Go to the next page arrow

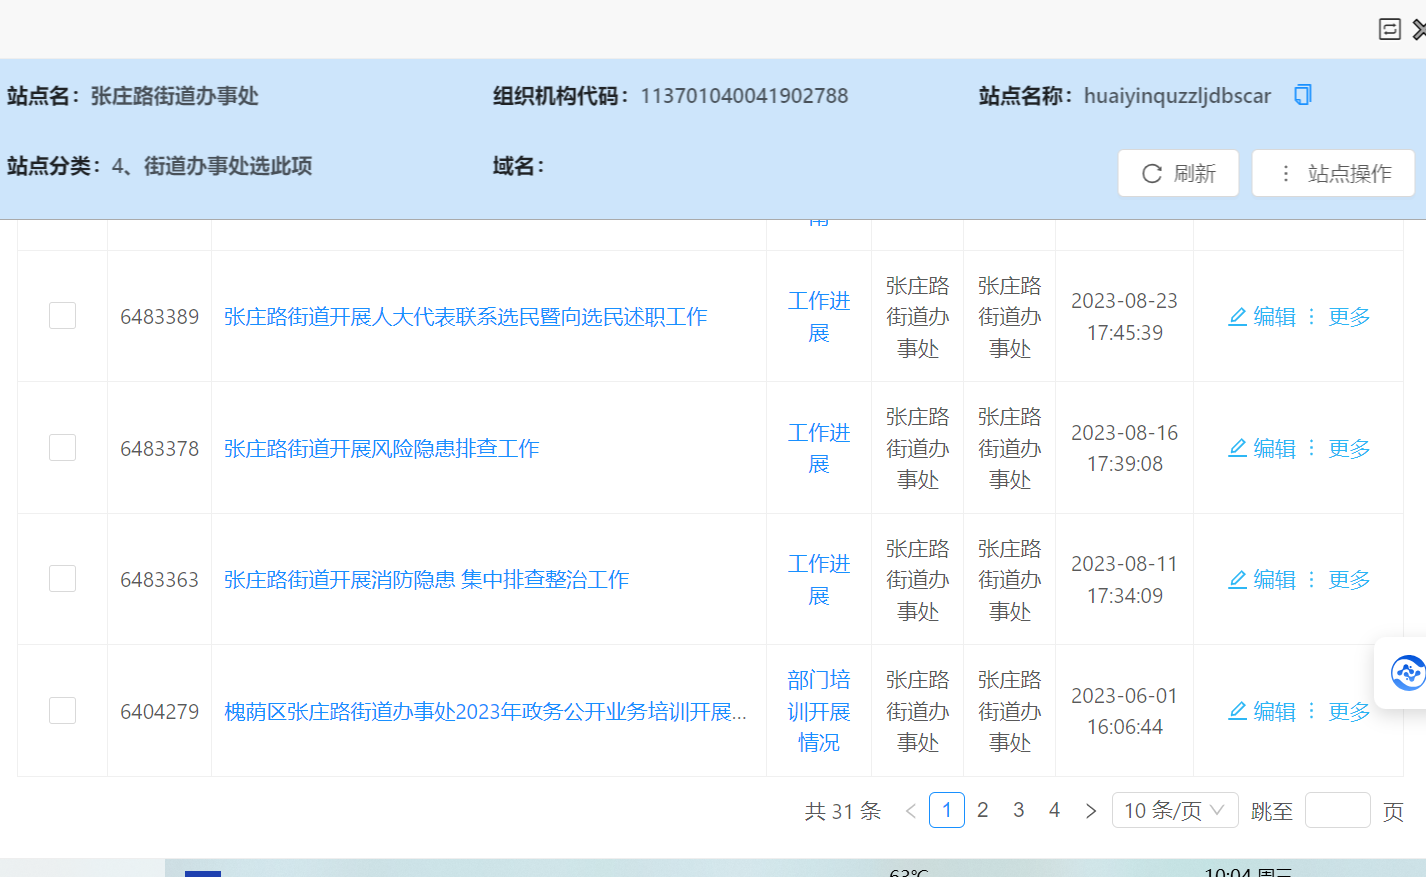click(x=1091, y=810)
